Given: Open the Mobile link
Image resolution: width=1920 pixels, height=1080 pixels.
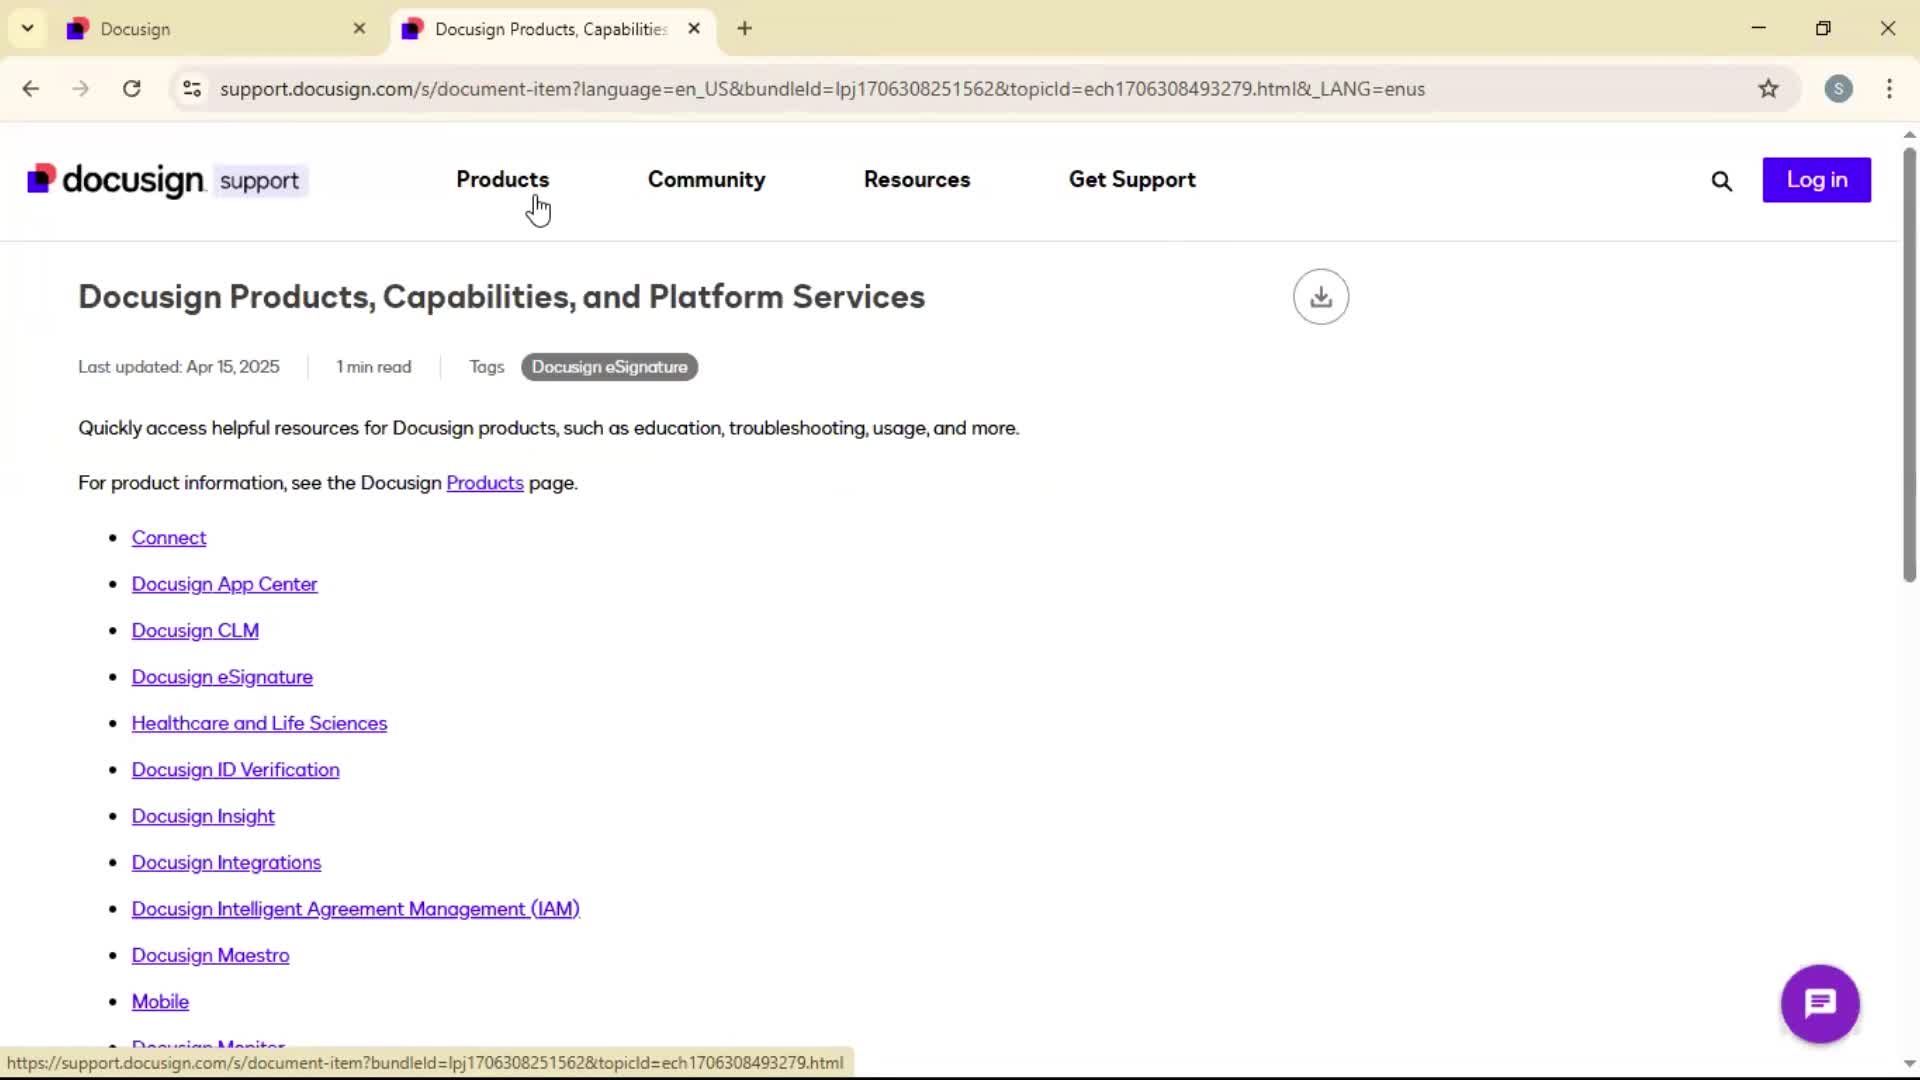Looking at the screenshot, I should pos(160,1002).
